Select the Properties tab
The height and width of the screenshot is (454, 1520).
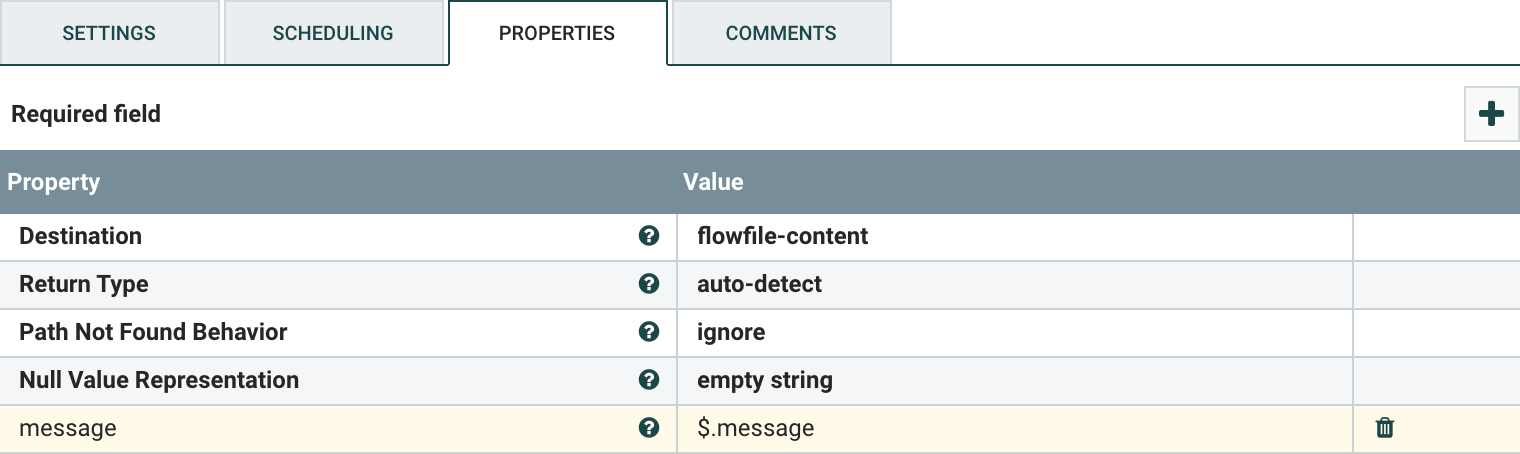pos(557,33)
